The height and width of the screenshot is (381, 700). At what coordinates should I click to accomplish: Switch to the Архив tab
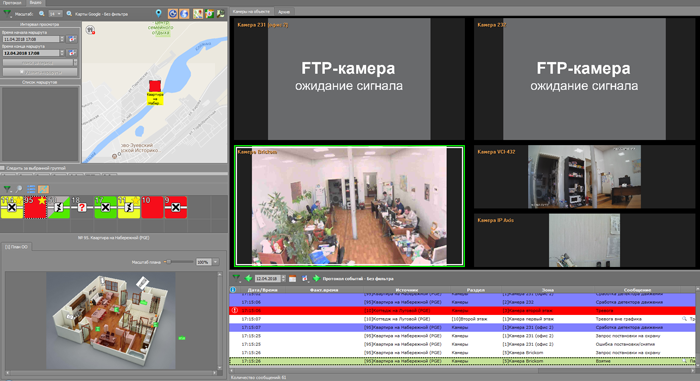coord(283,12)
